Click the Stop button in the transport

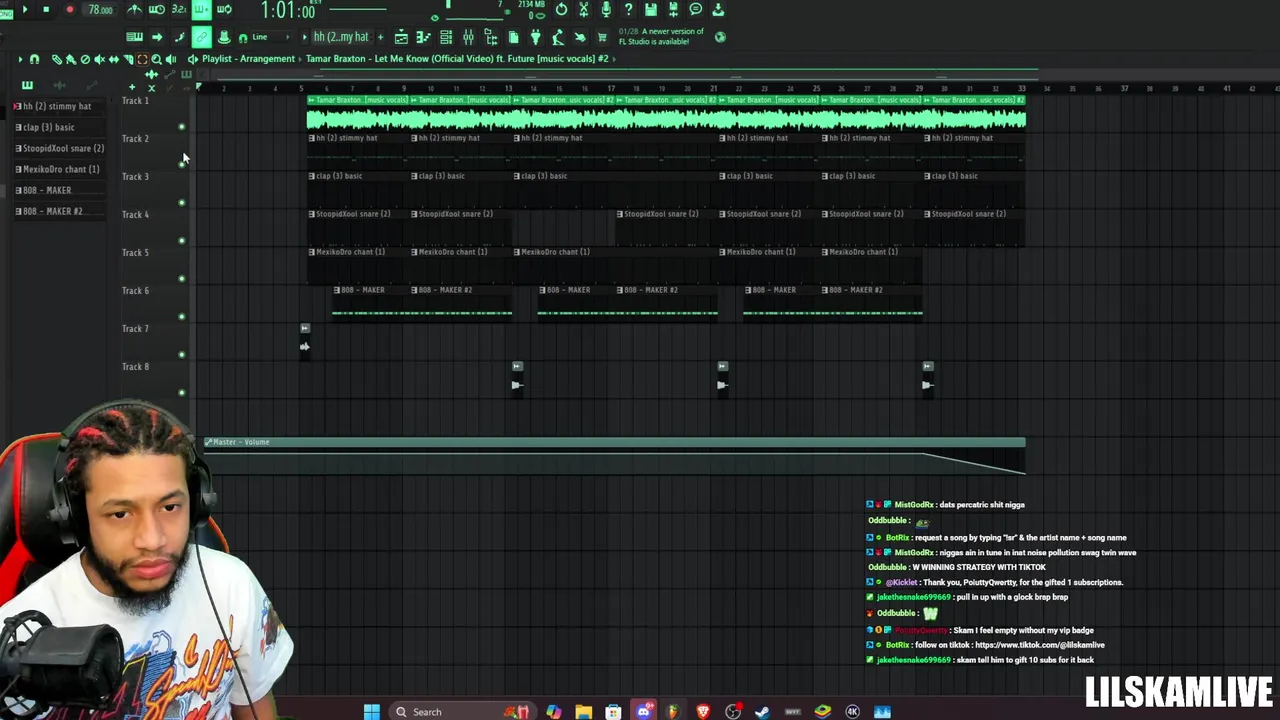click(x=46, y=10)
